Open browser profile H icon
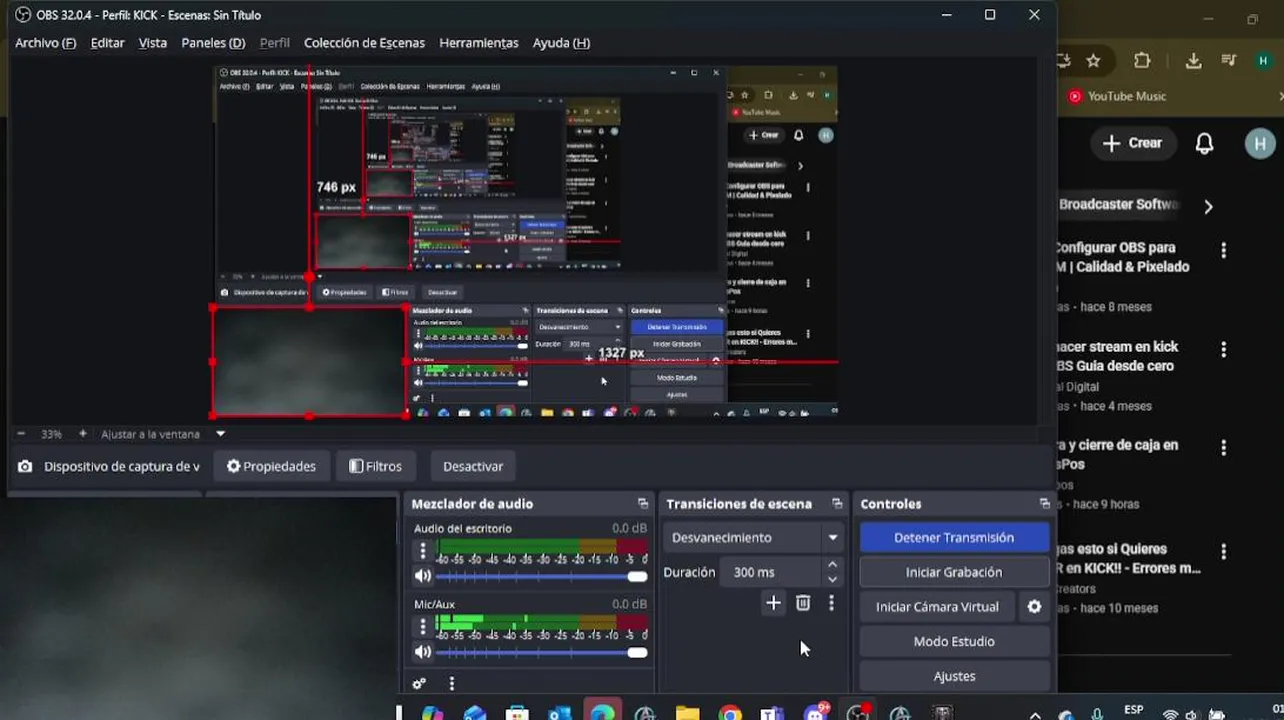 click(x=1264, y=61)
